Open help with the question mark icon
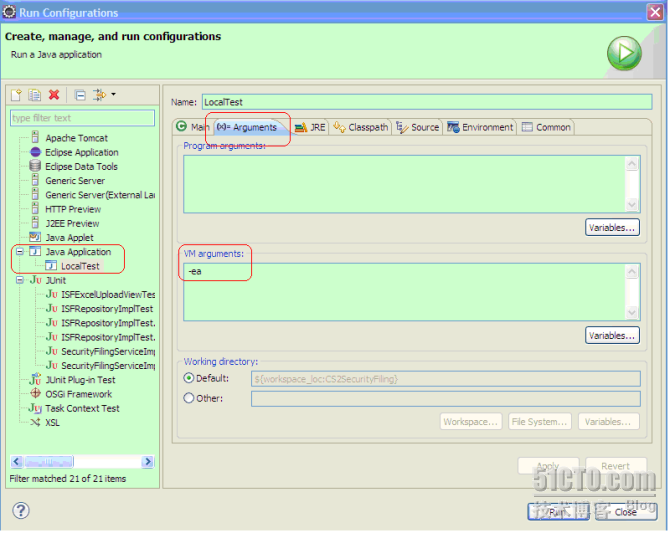This screenshot has height=533, width=670. [21, 511]
